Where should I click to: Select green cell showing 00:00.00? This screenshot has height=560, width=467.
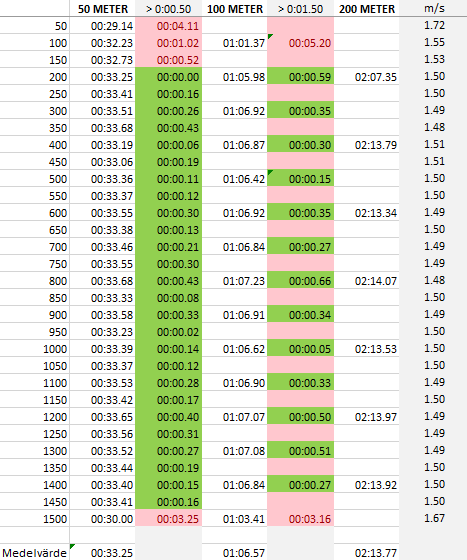169,77
